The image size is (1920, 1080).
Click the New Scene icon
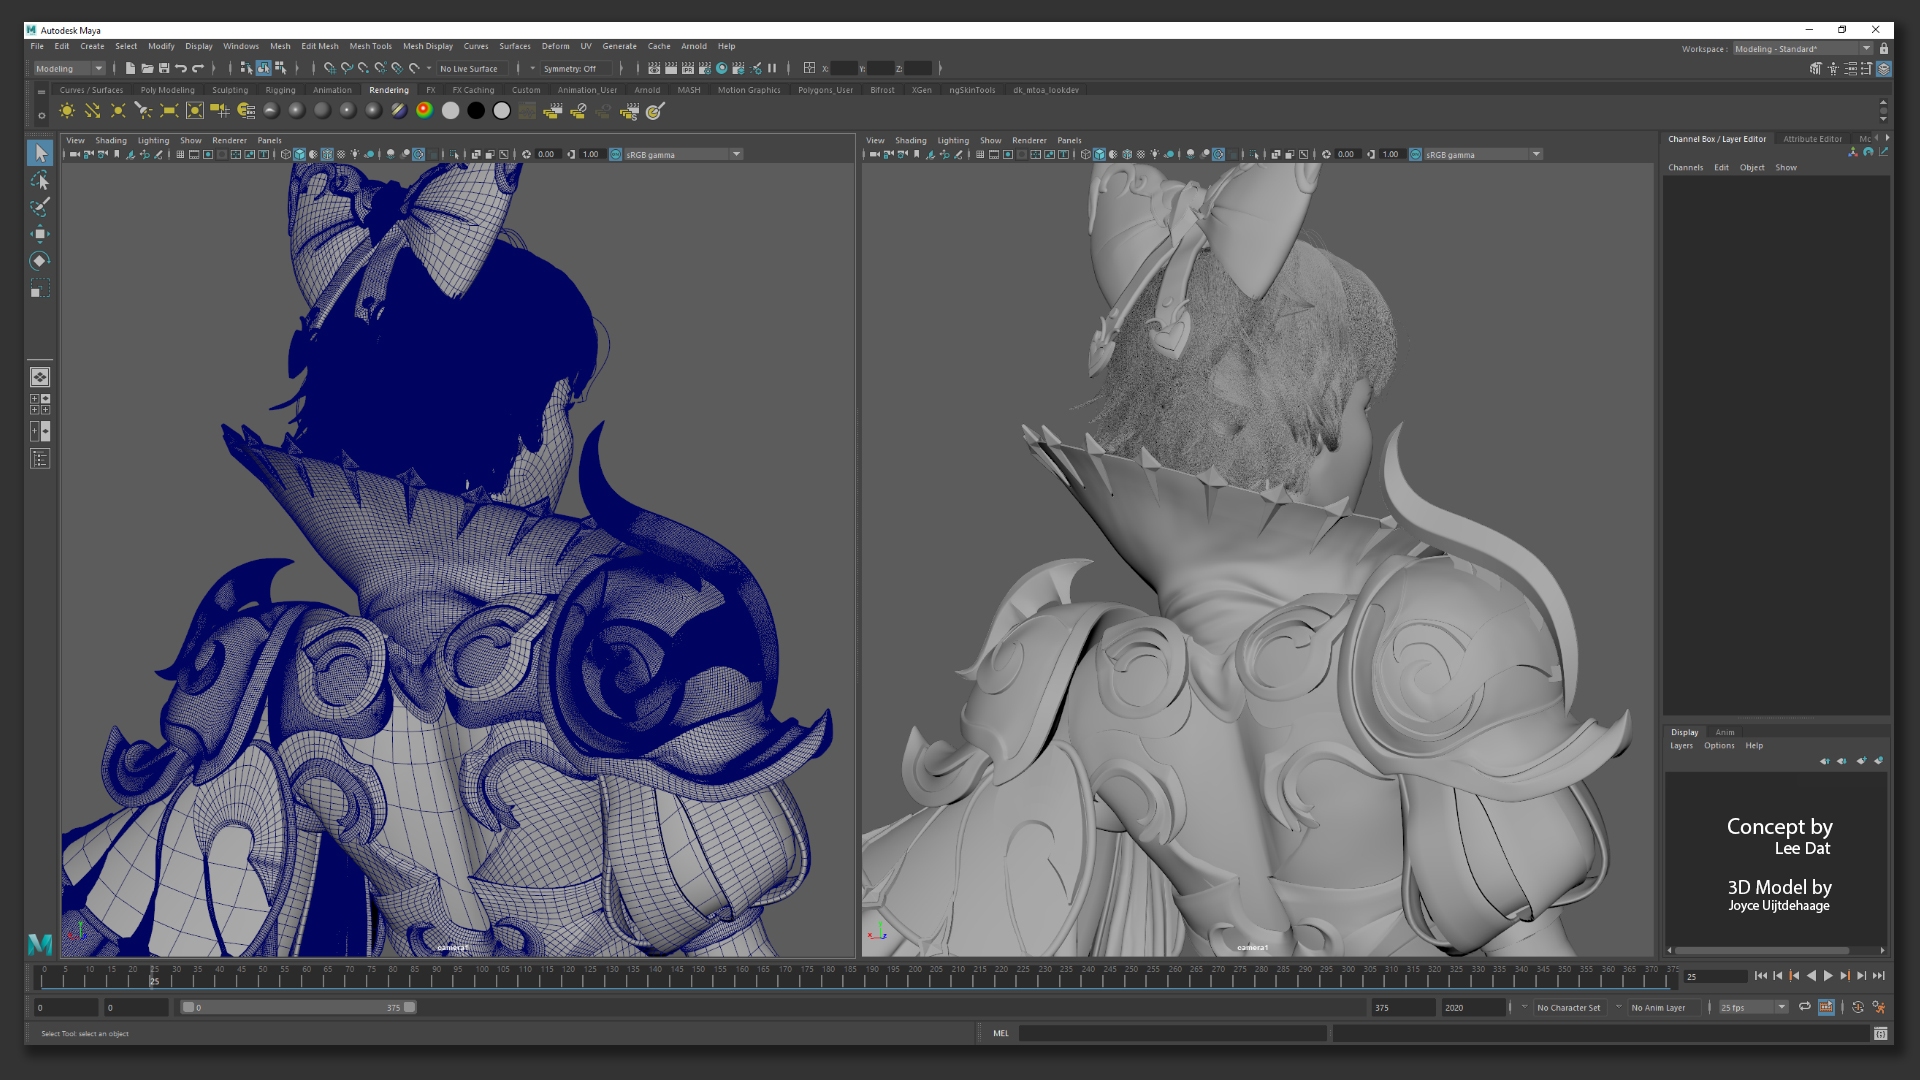click(x=130, y=68)
